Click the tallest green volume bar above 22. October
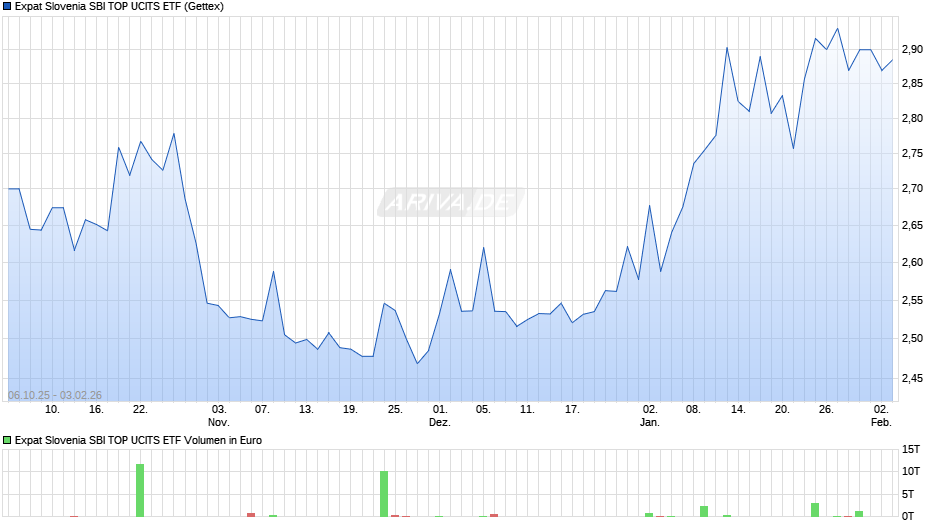 coord(140,490)
